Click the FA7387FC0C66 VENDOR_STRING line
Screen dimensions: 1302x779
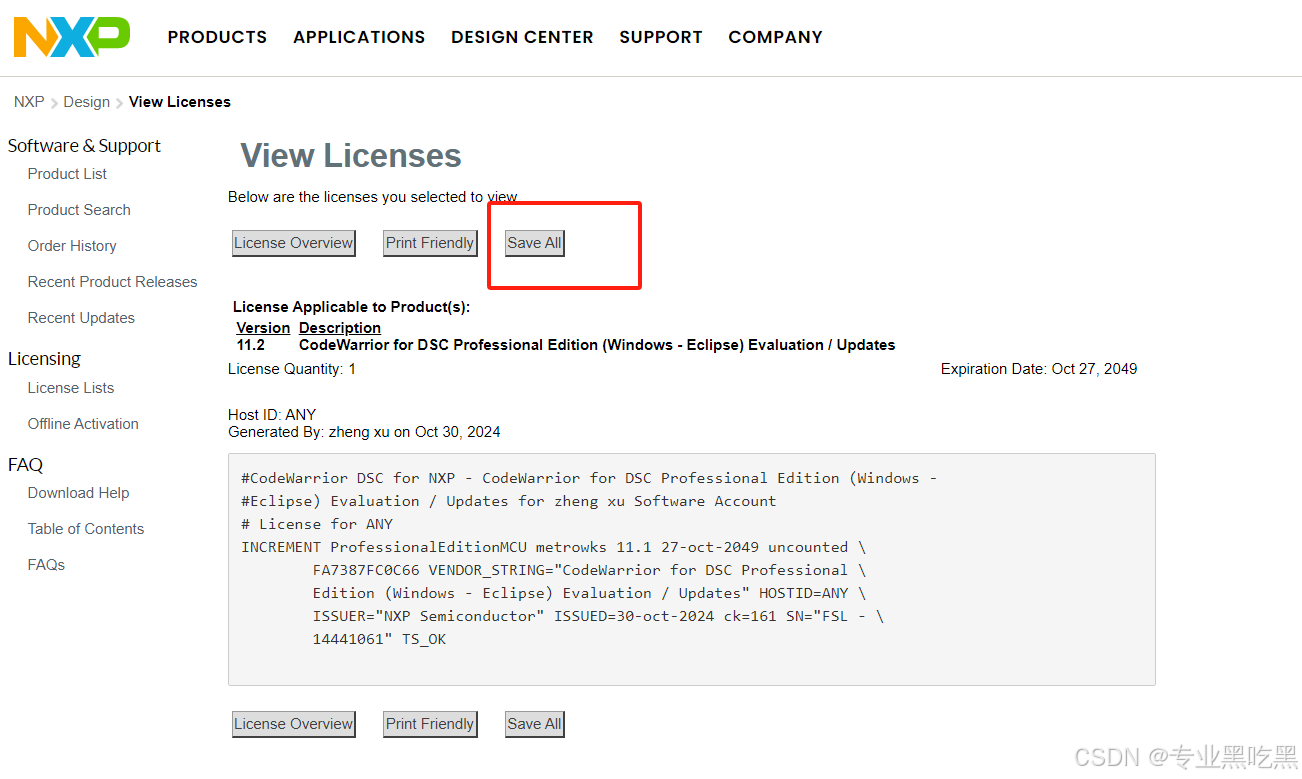coord(589,570)
